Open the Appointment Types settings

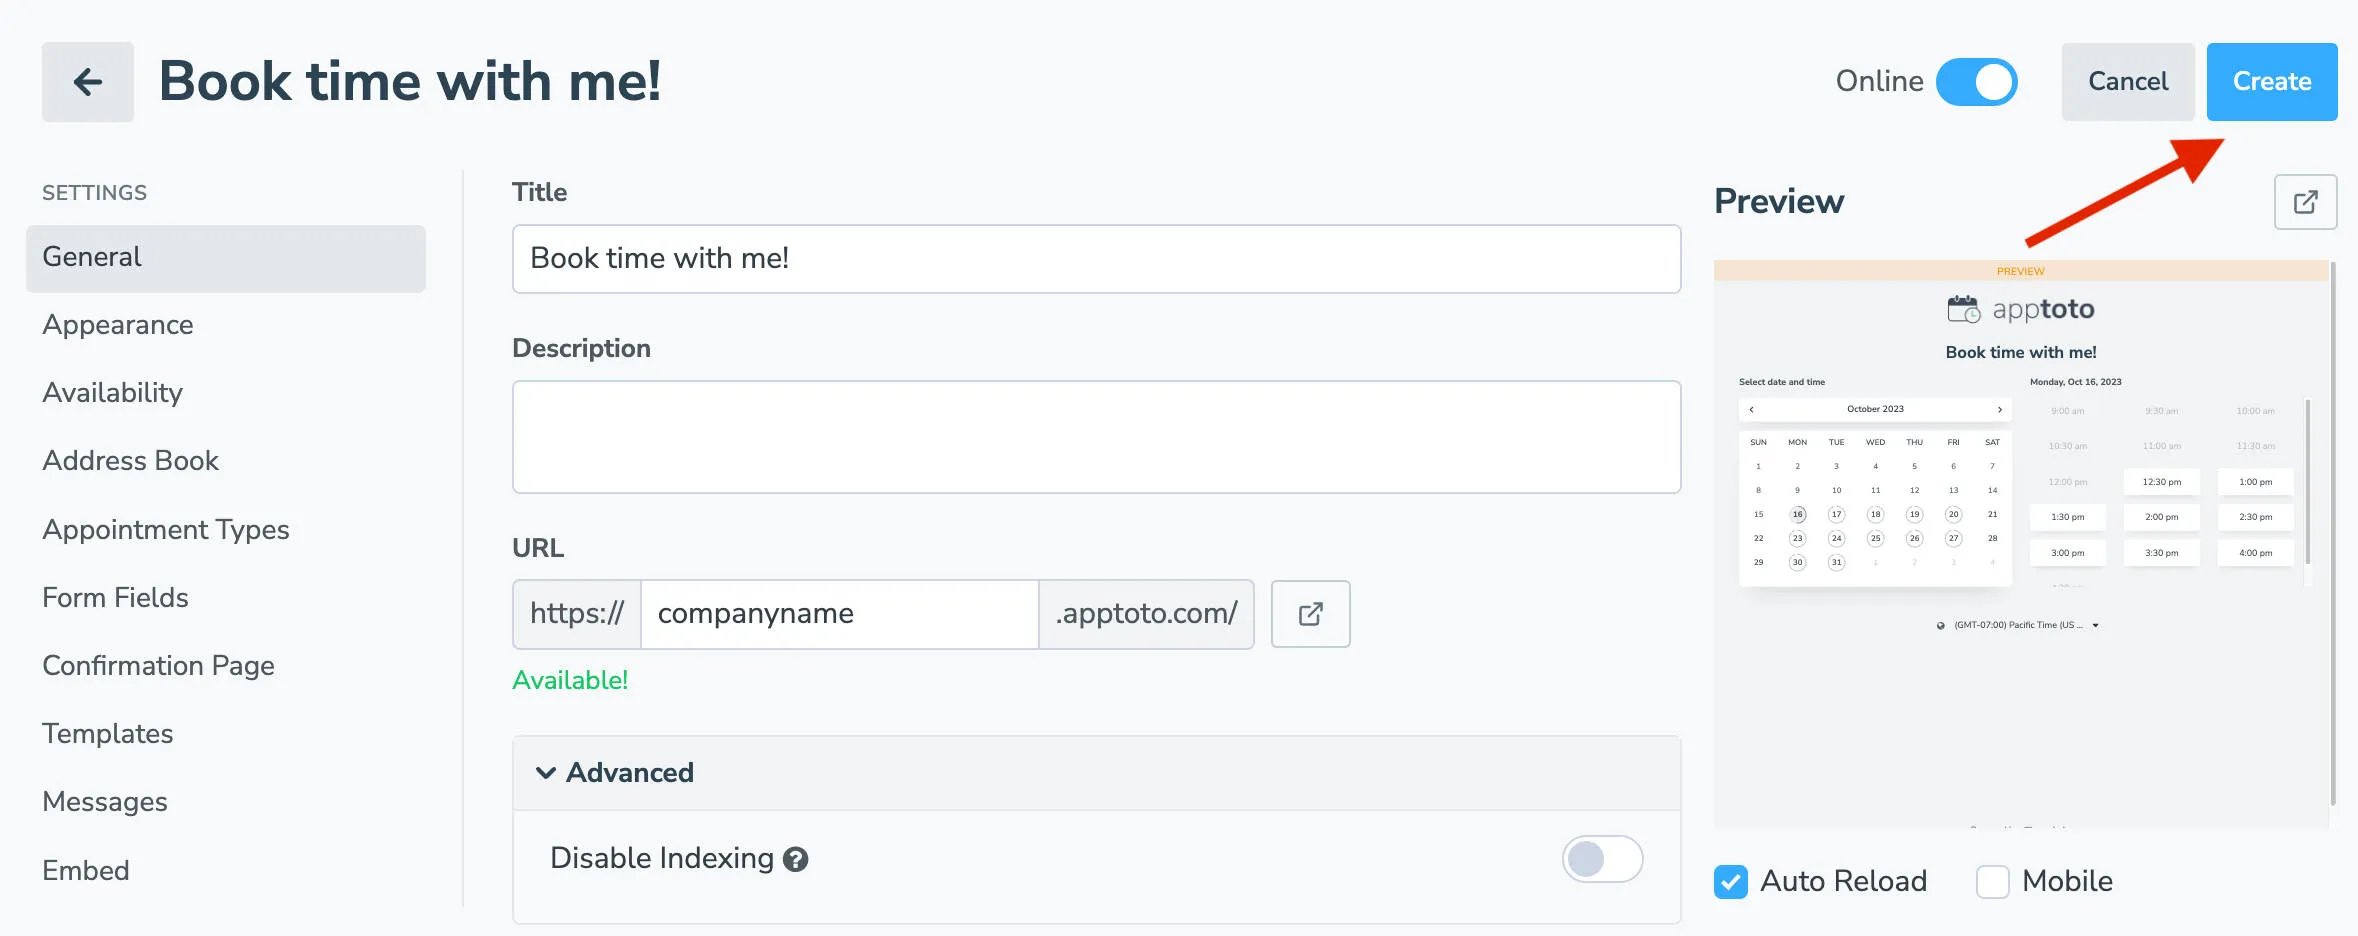[165, 529]
